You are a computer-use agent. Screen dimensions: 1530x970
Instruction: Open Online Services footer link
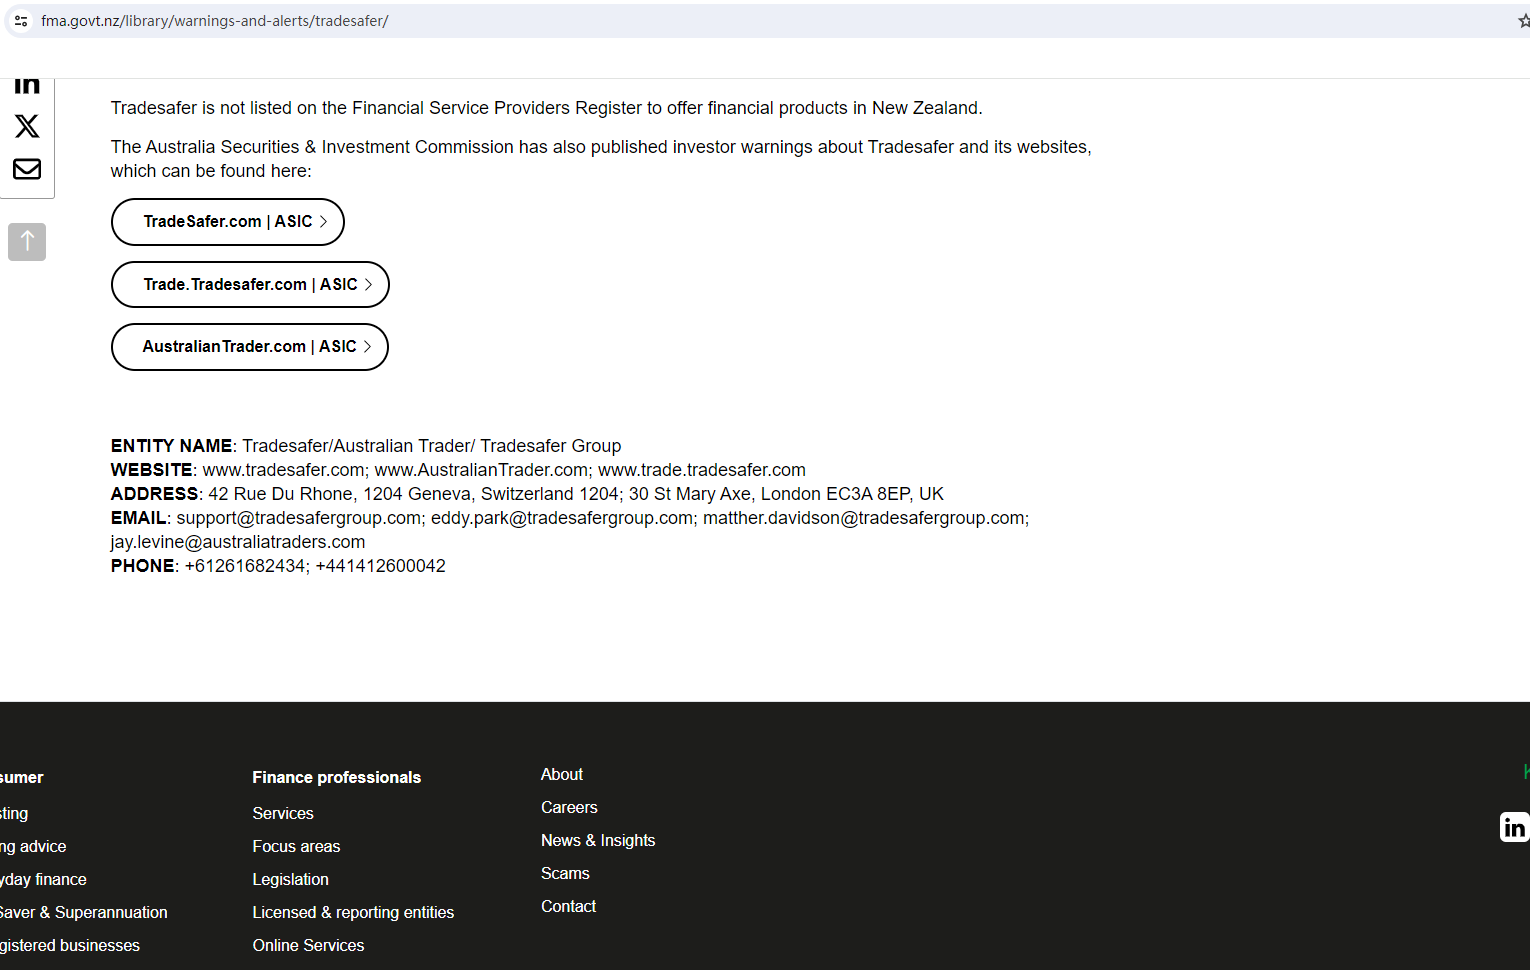308,946
